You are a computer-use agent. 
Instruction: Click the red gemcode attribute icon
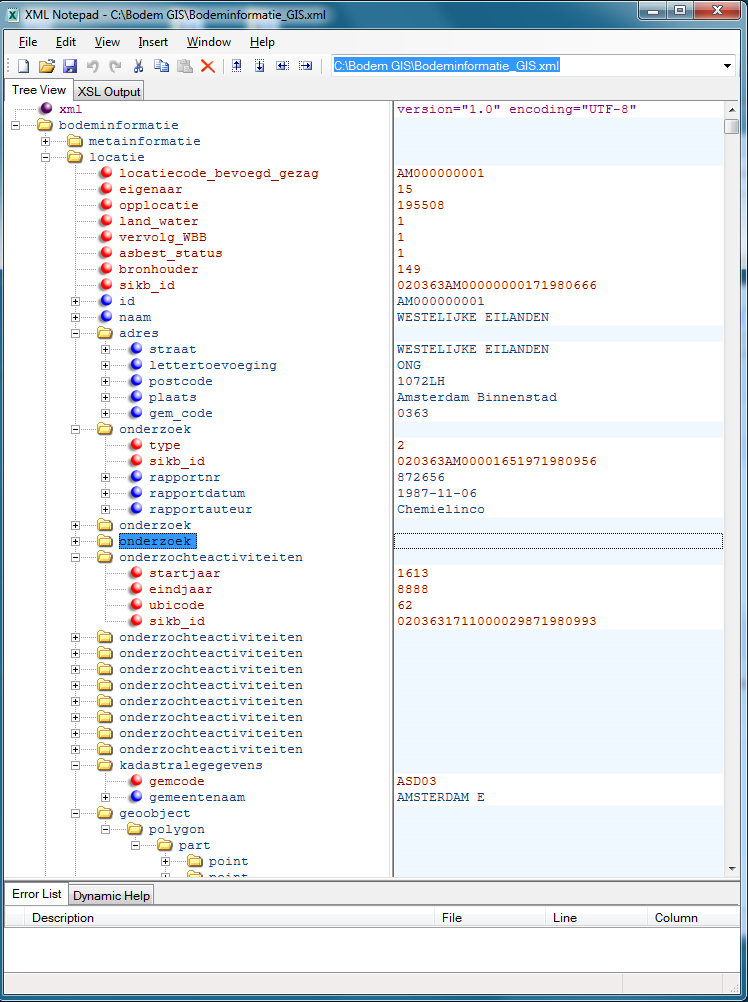tap(136, 780)
